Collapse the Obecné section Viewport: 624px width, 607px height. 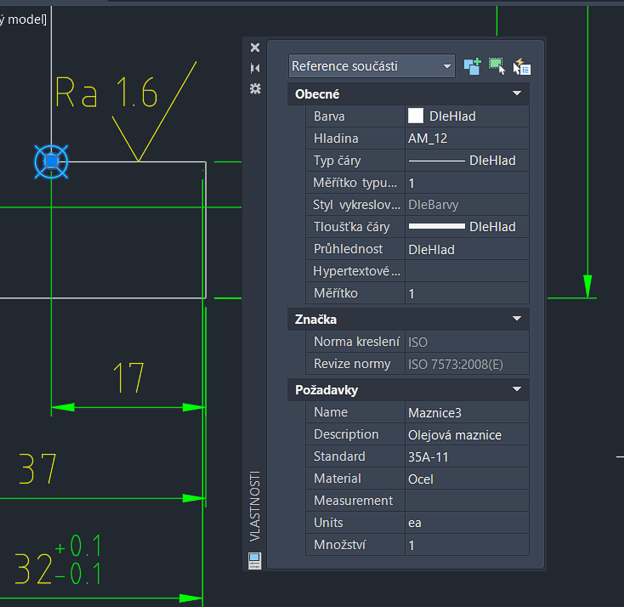click(516, 94)
